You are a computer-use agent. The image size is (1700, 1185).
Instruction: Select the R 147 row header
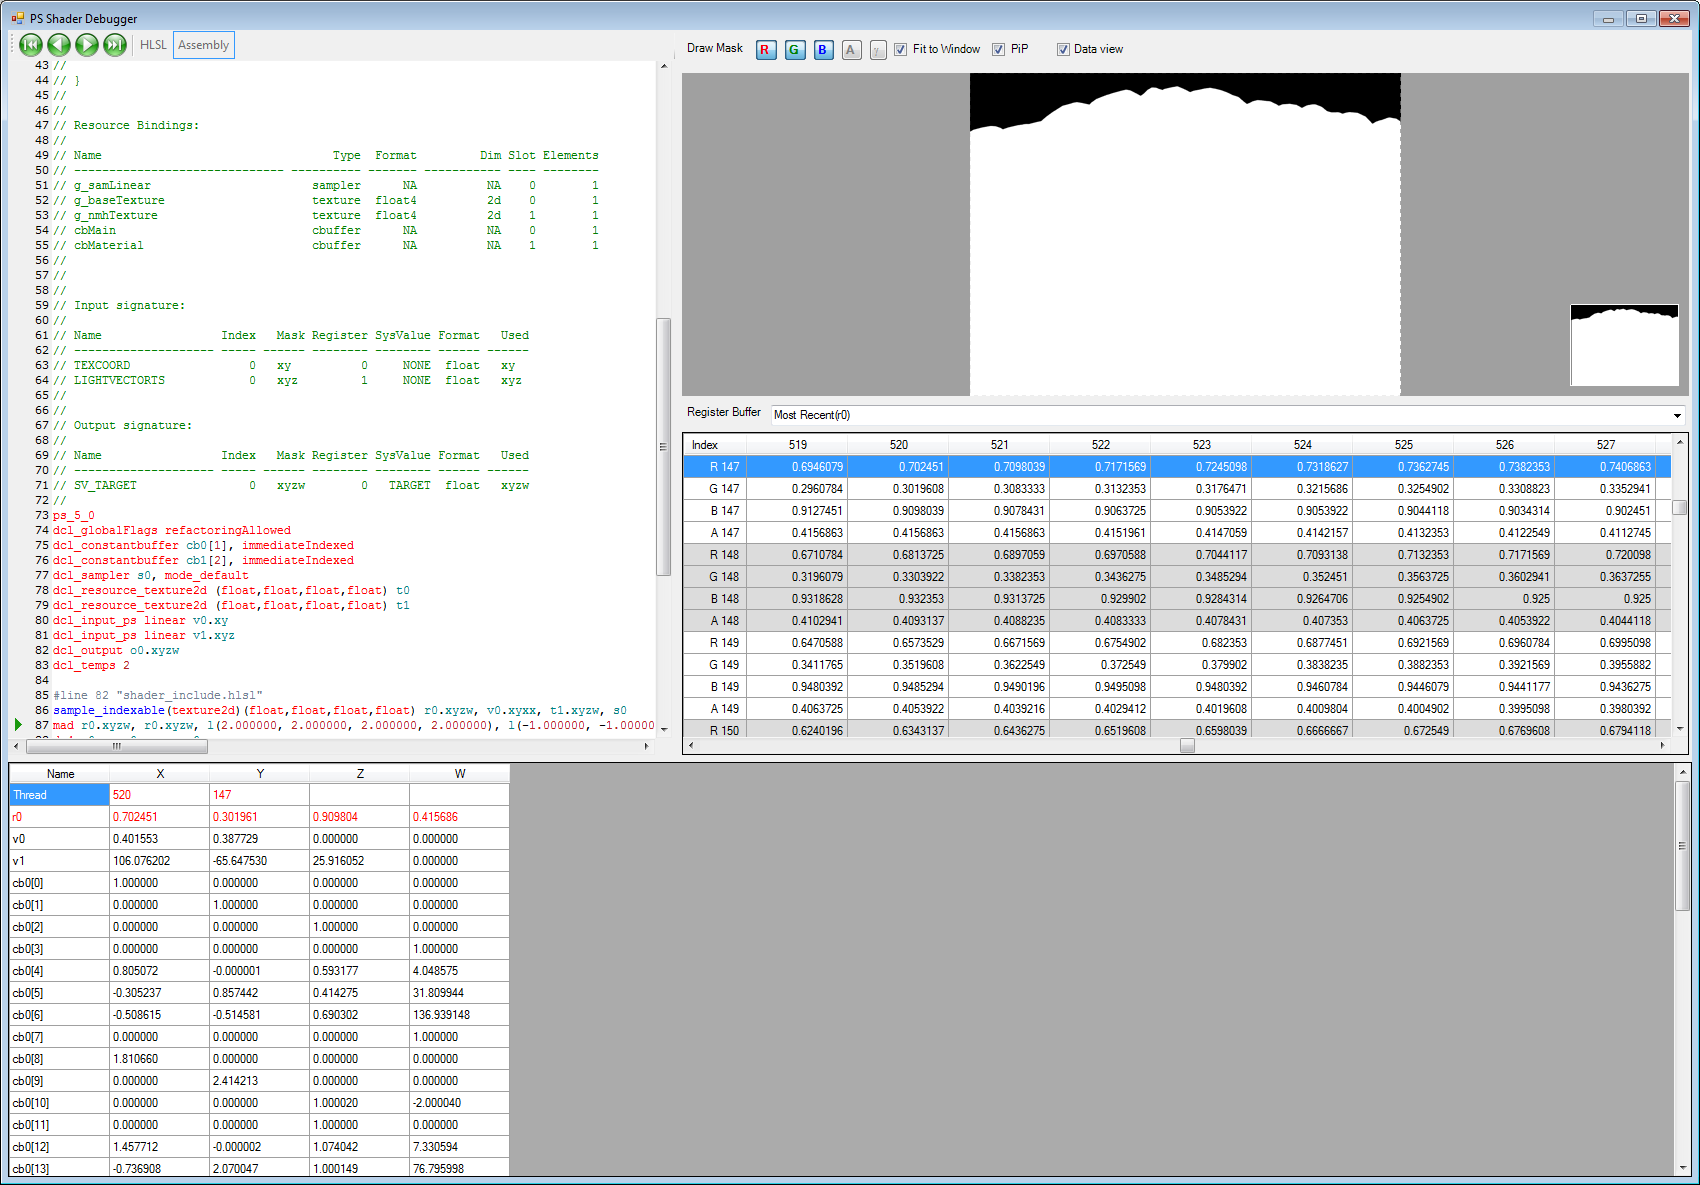coord(714,467)
